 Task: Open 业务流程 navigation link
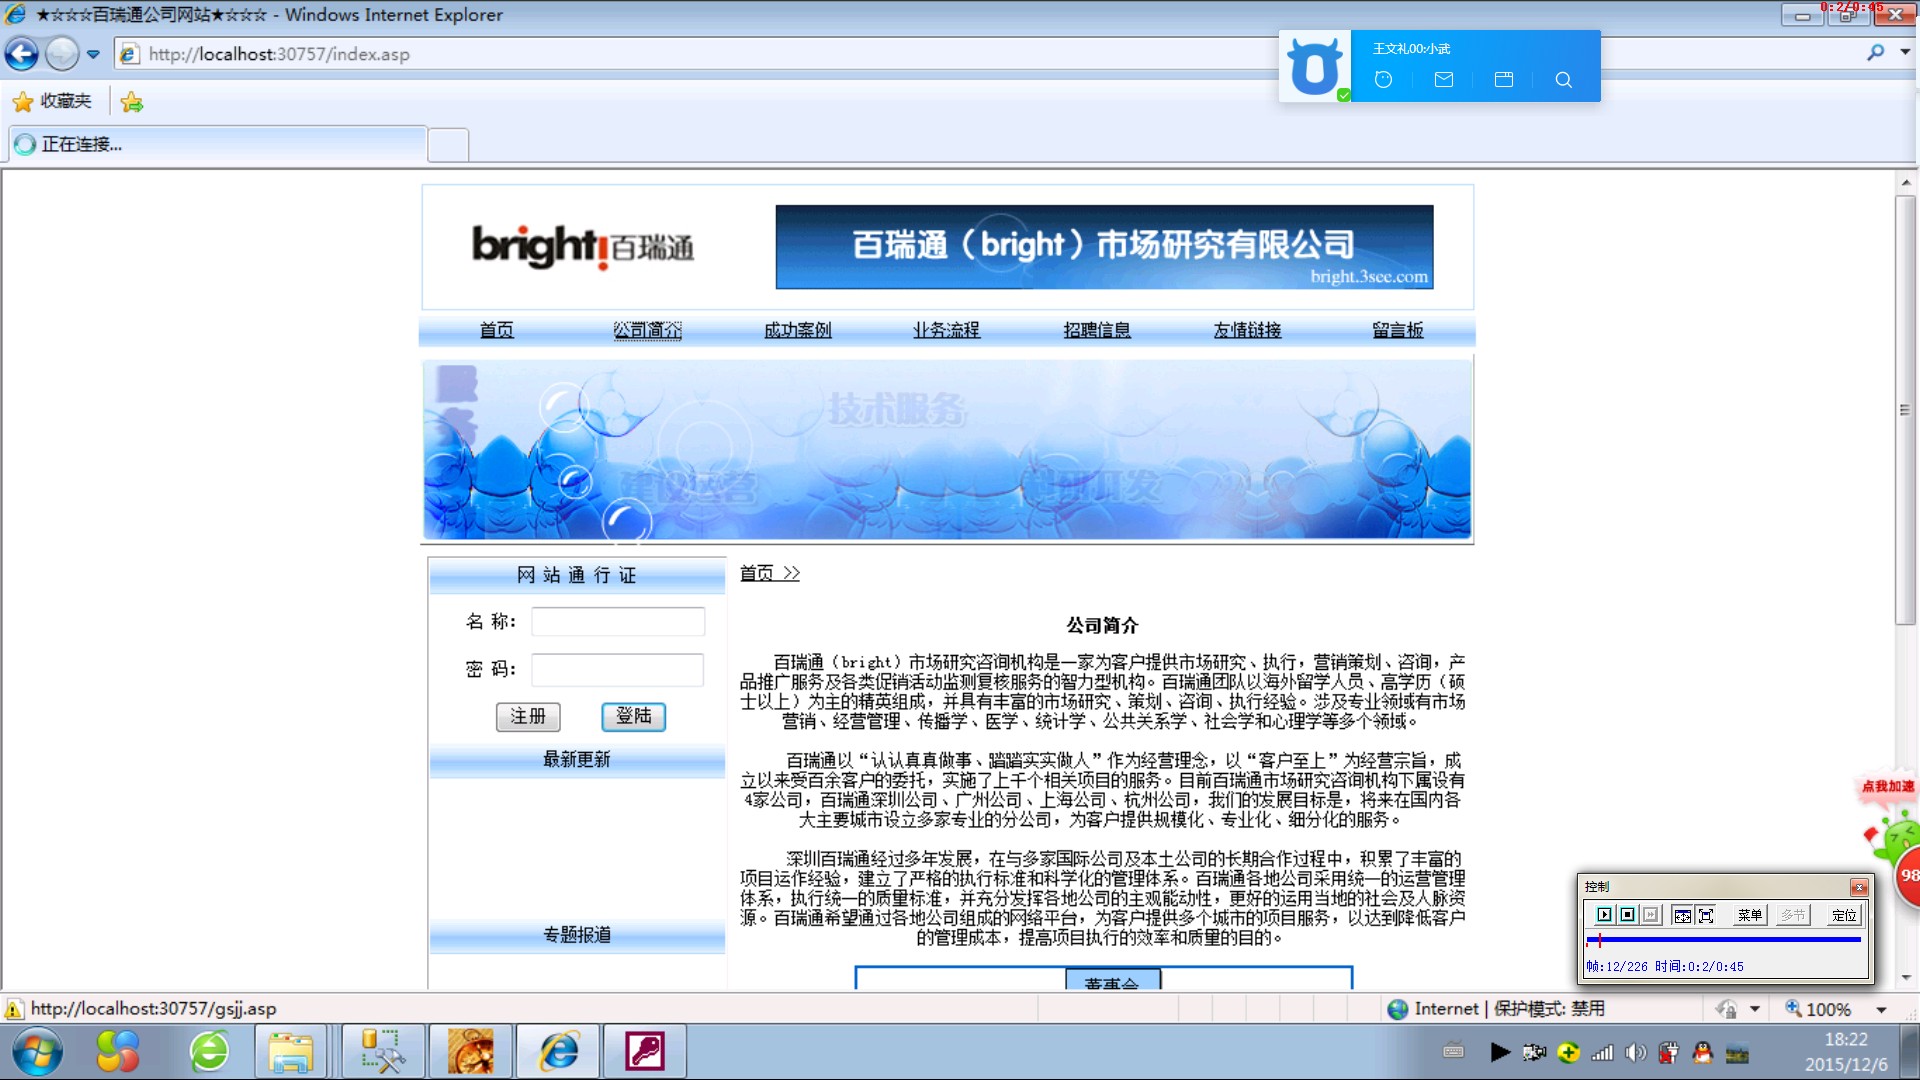(946, 330)
